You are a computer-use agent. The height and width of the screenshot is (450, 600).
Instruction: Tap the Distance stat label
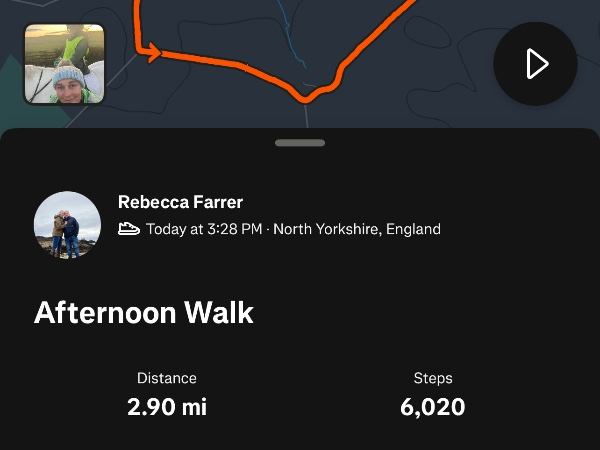[x=167, y=378]
